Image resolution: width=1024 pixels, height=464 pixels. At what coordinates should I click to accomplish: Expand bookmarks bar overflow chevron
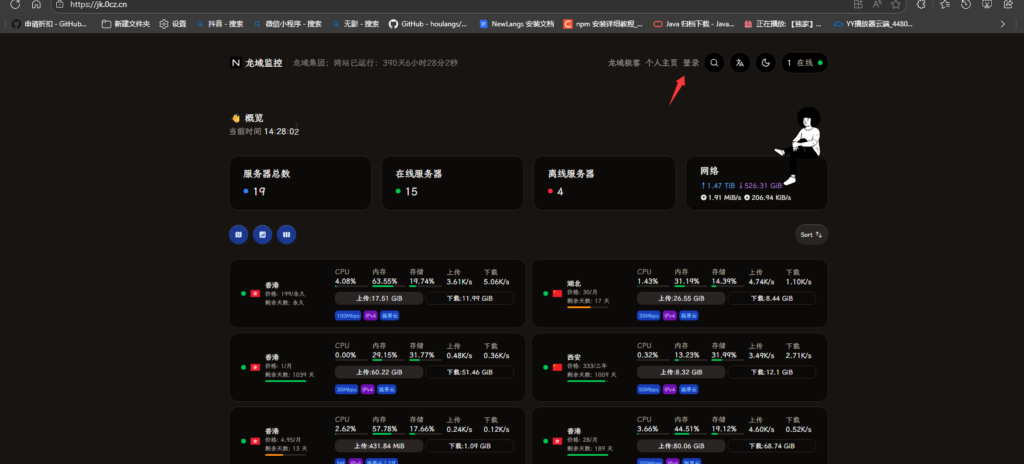click(1003, 24)
